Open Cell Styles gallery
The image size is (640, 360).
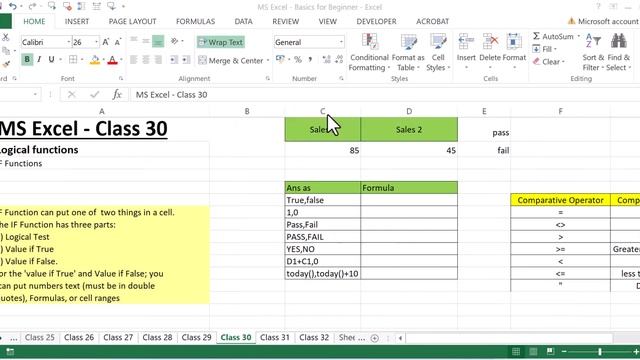pyautogui.click(x=438, y=52)
